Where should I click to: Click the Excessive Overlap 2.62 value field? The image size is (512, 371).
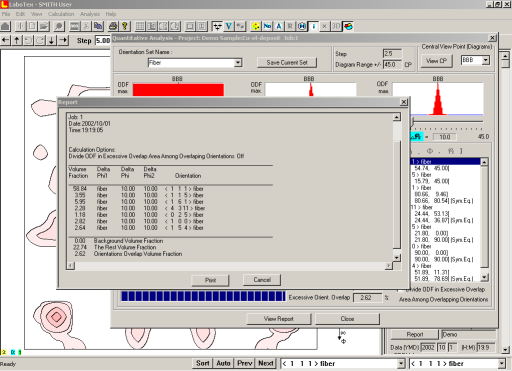(x=367, y=298)
